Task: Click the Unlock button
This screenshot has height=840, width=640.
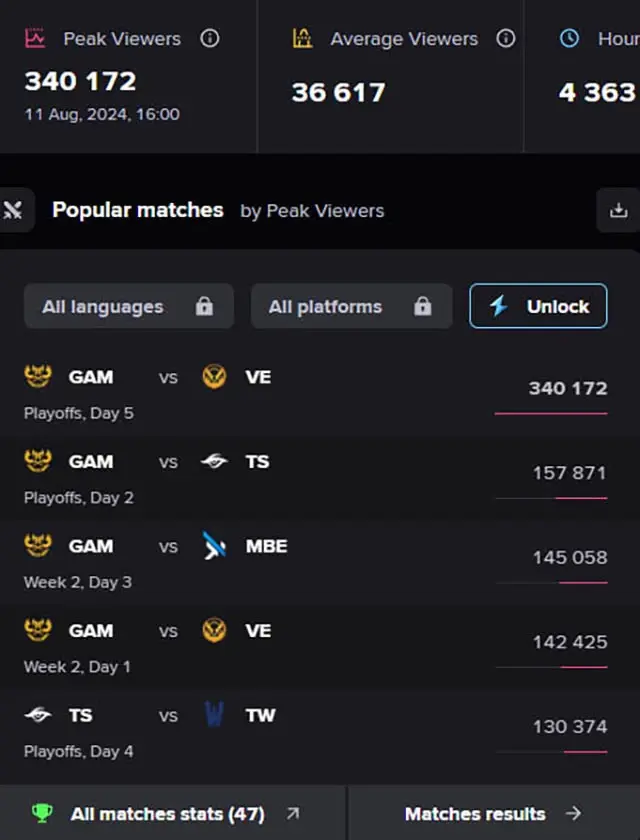Action: pyautogui.click(x=538, y=306)
